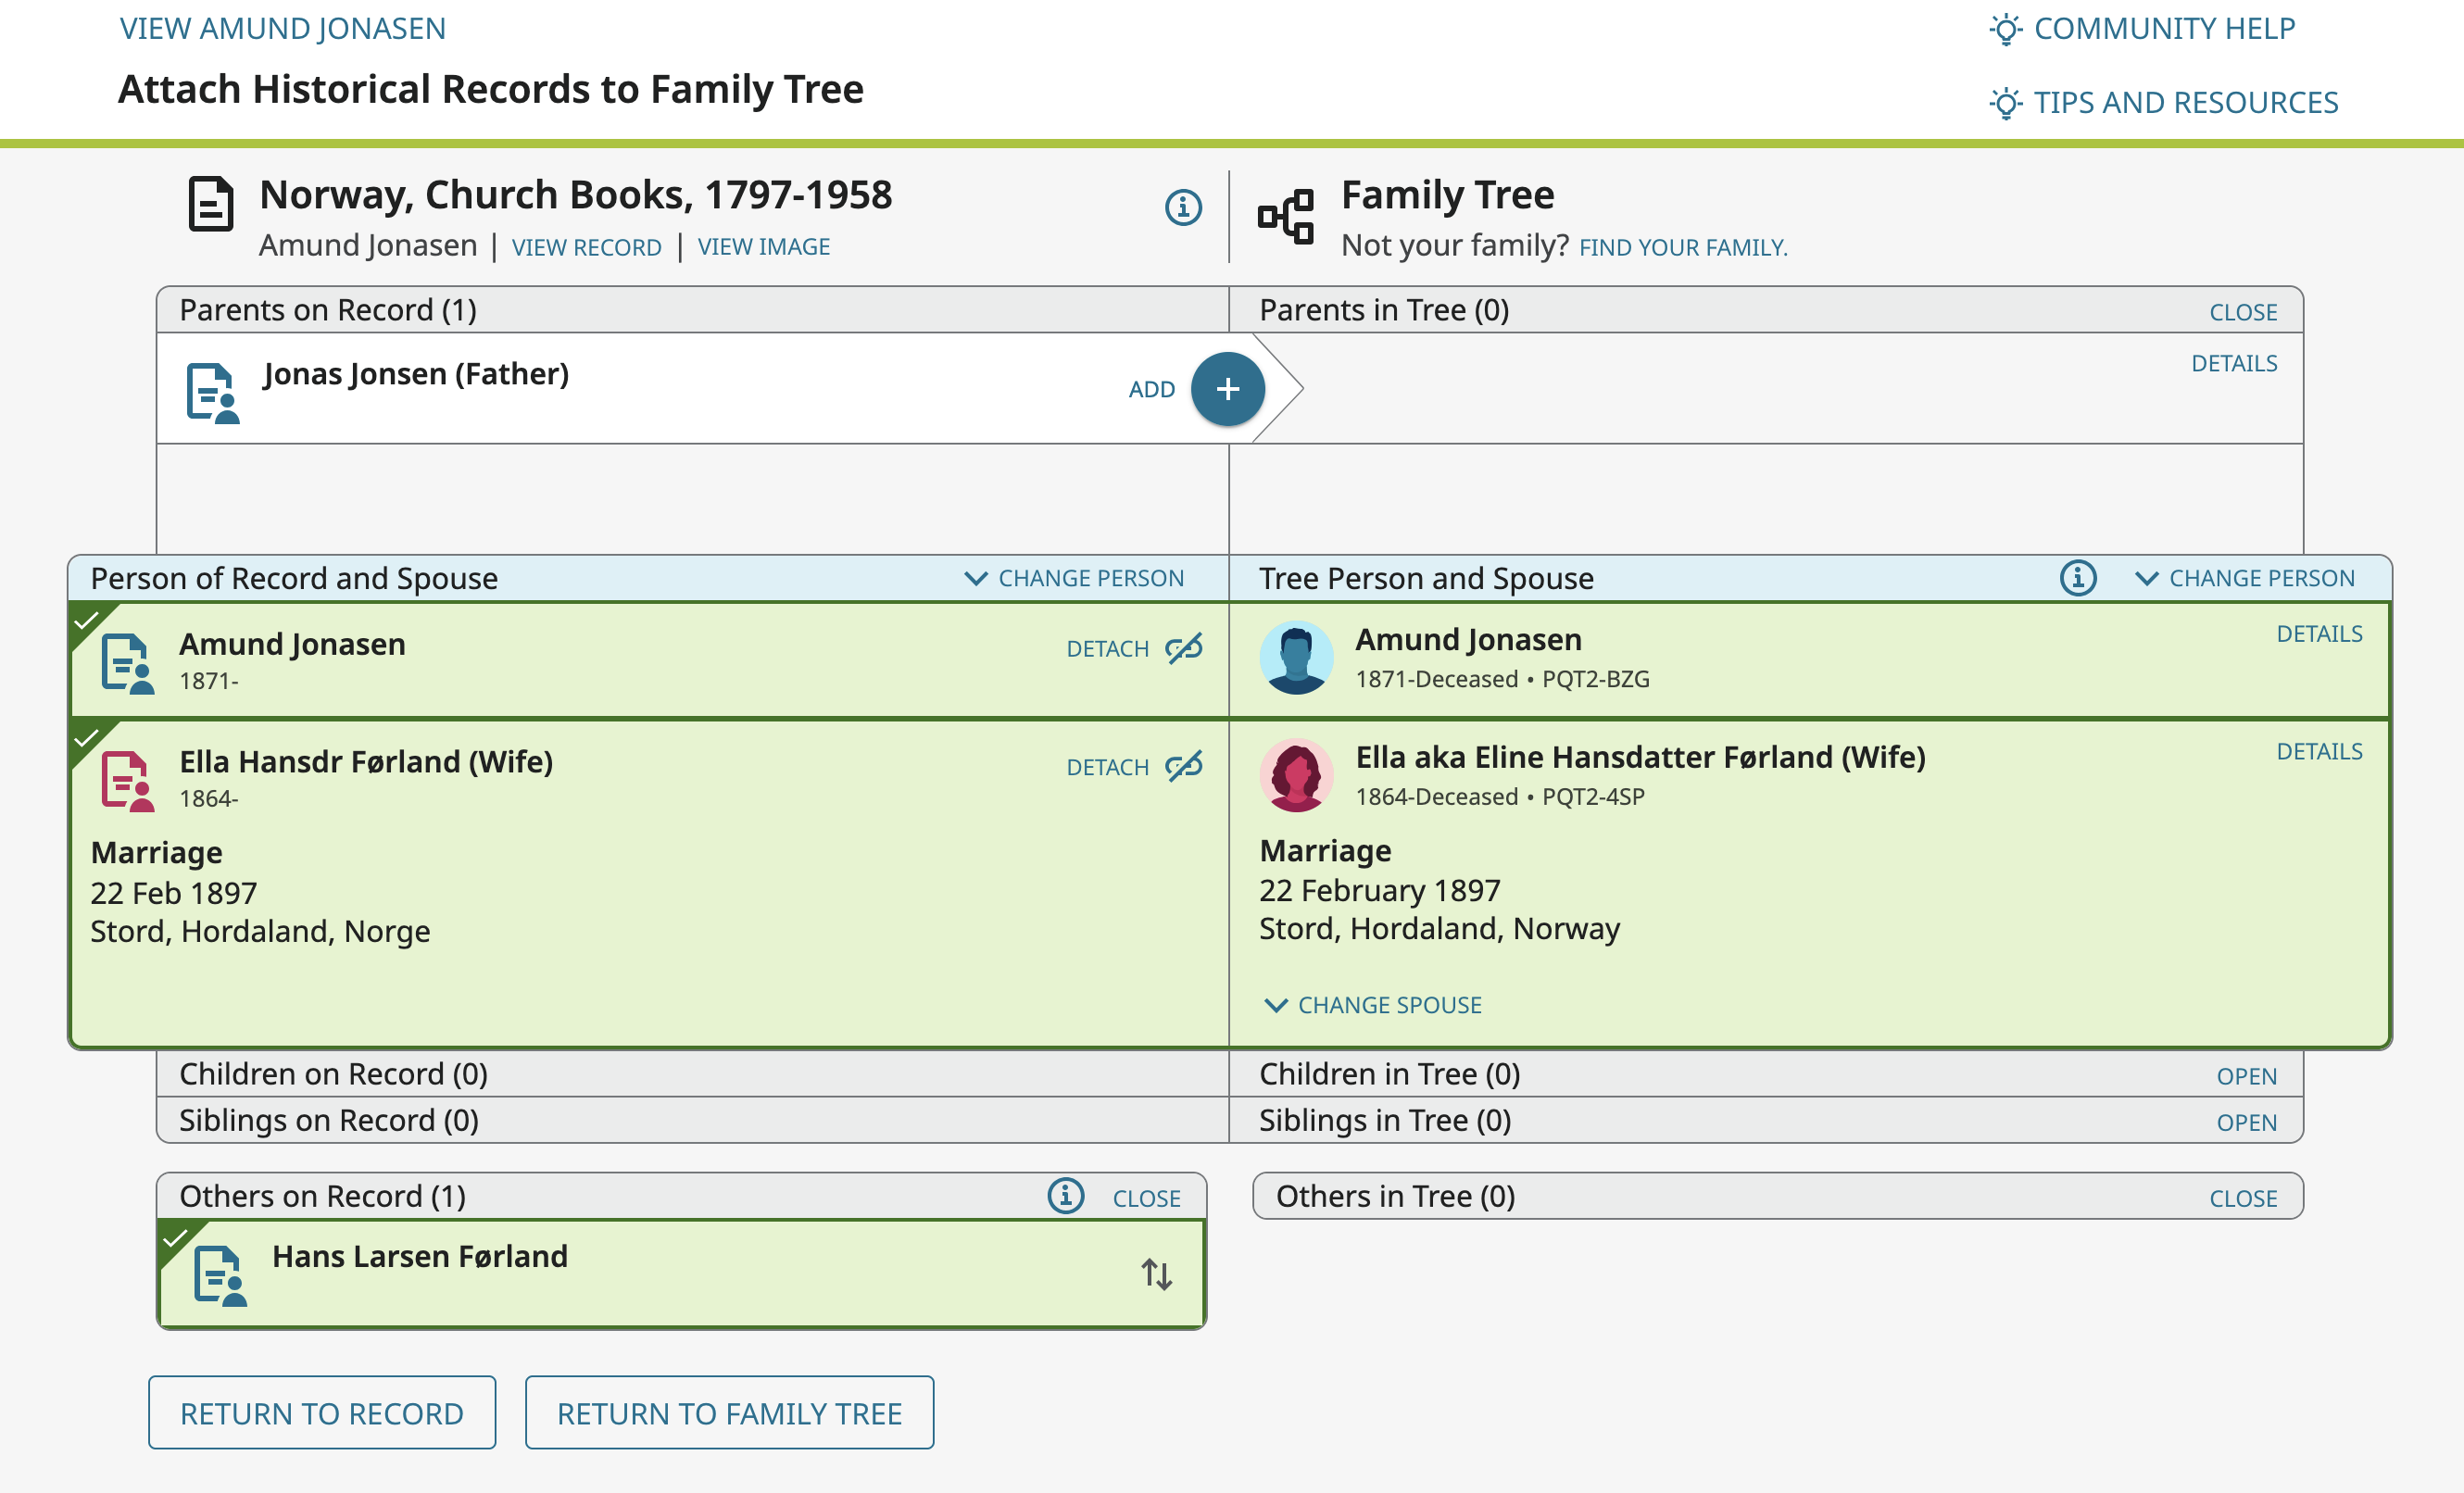The image size is (2464, 1493).
Task: Open the Siblings in Tree section
Action: pyautogui.click(x=2246, y=1122)
